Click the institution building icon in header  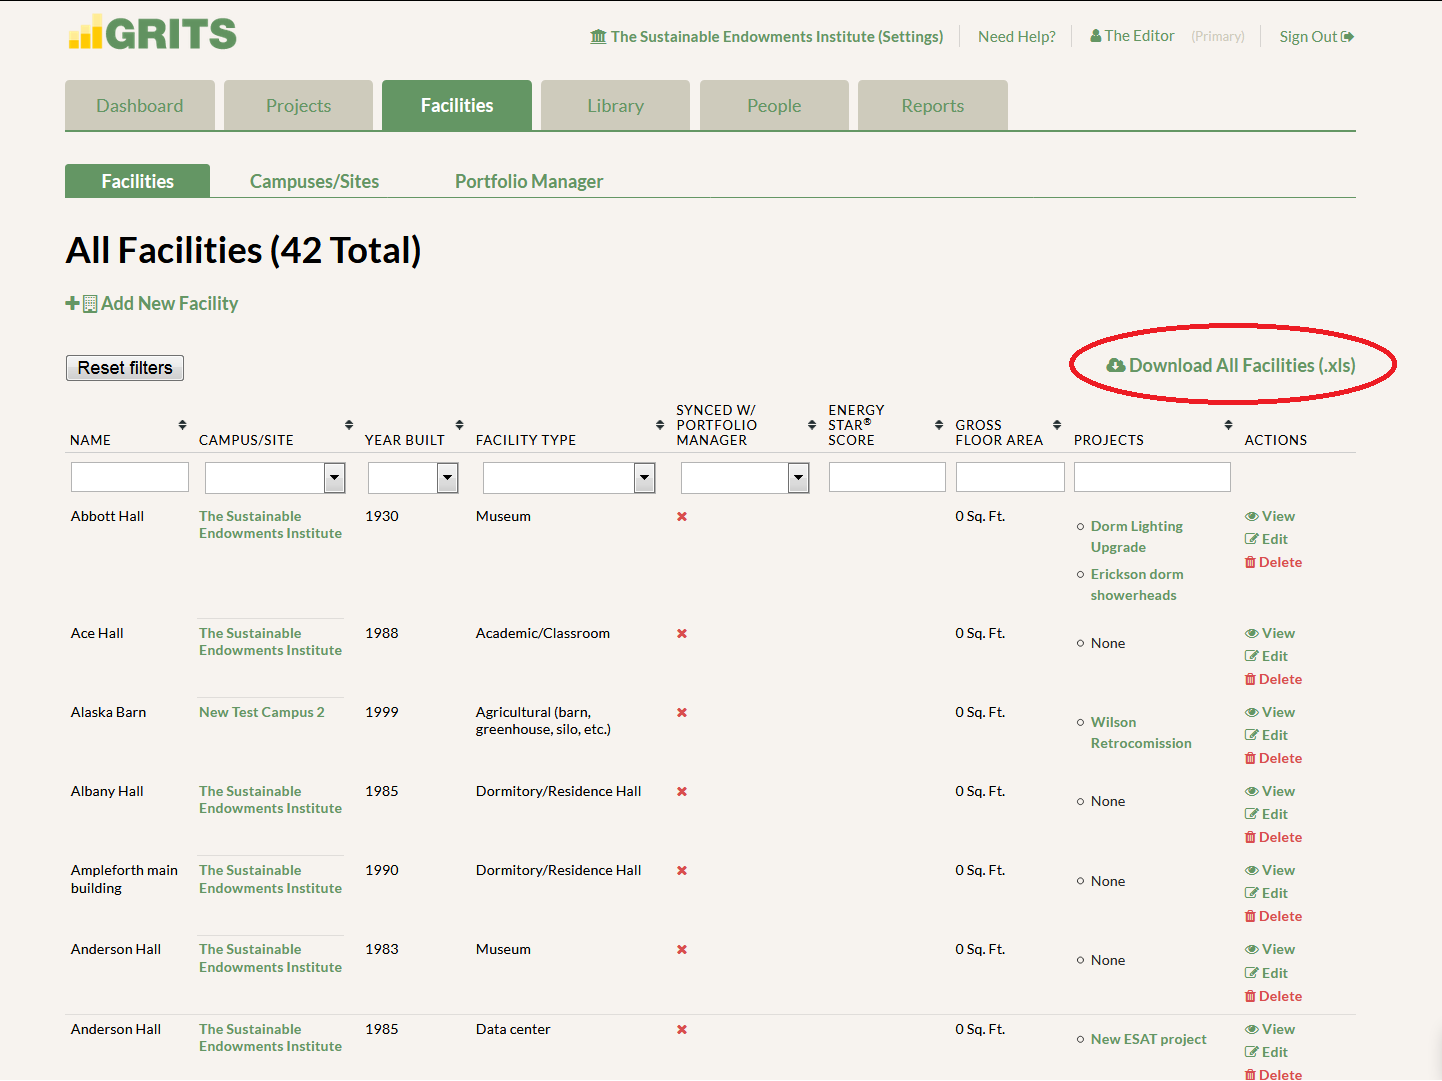[598, 37]
